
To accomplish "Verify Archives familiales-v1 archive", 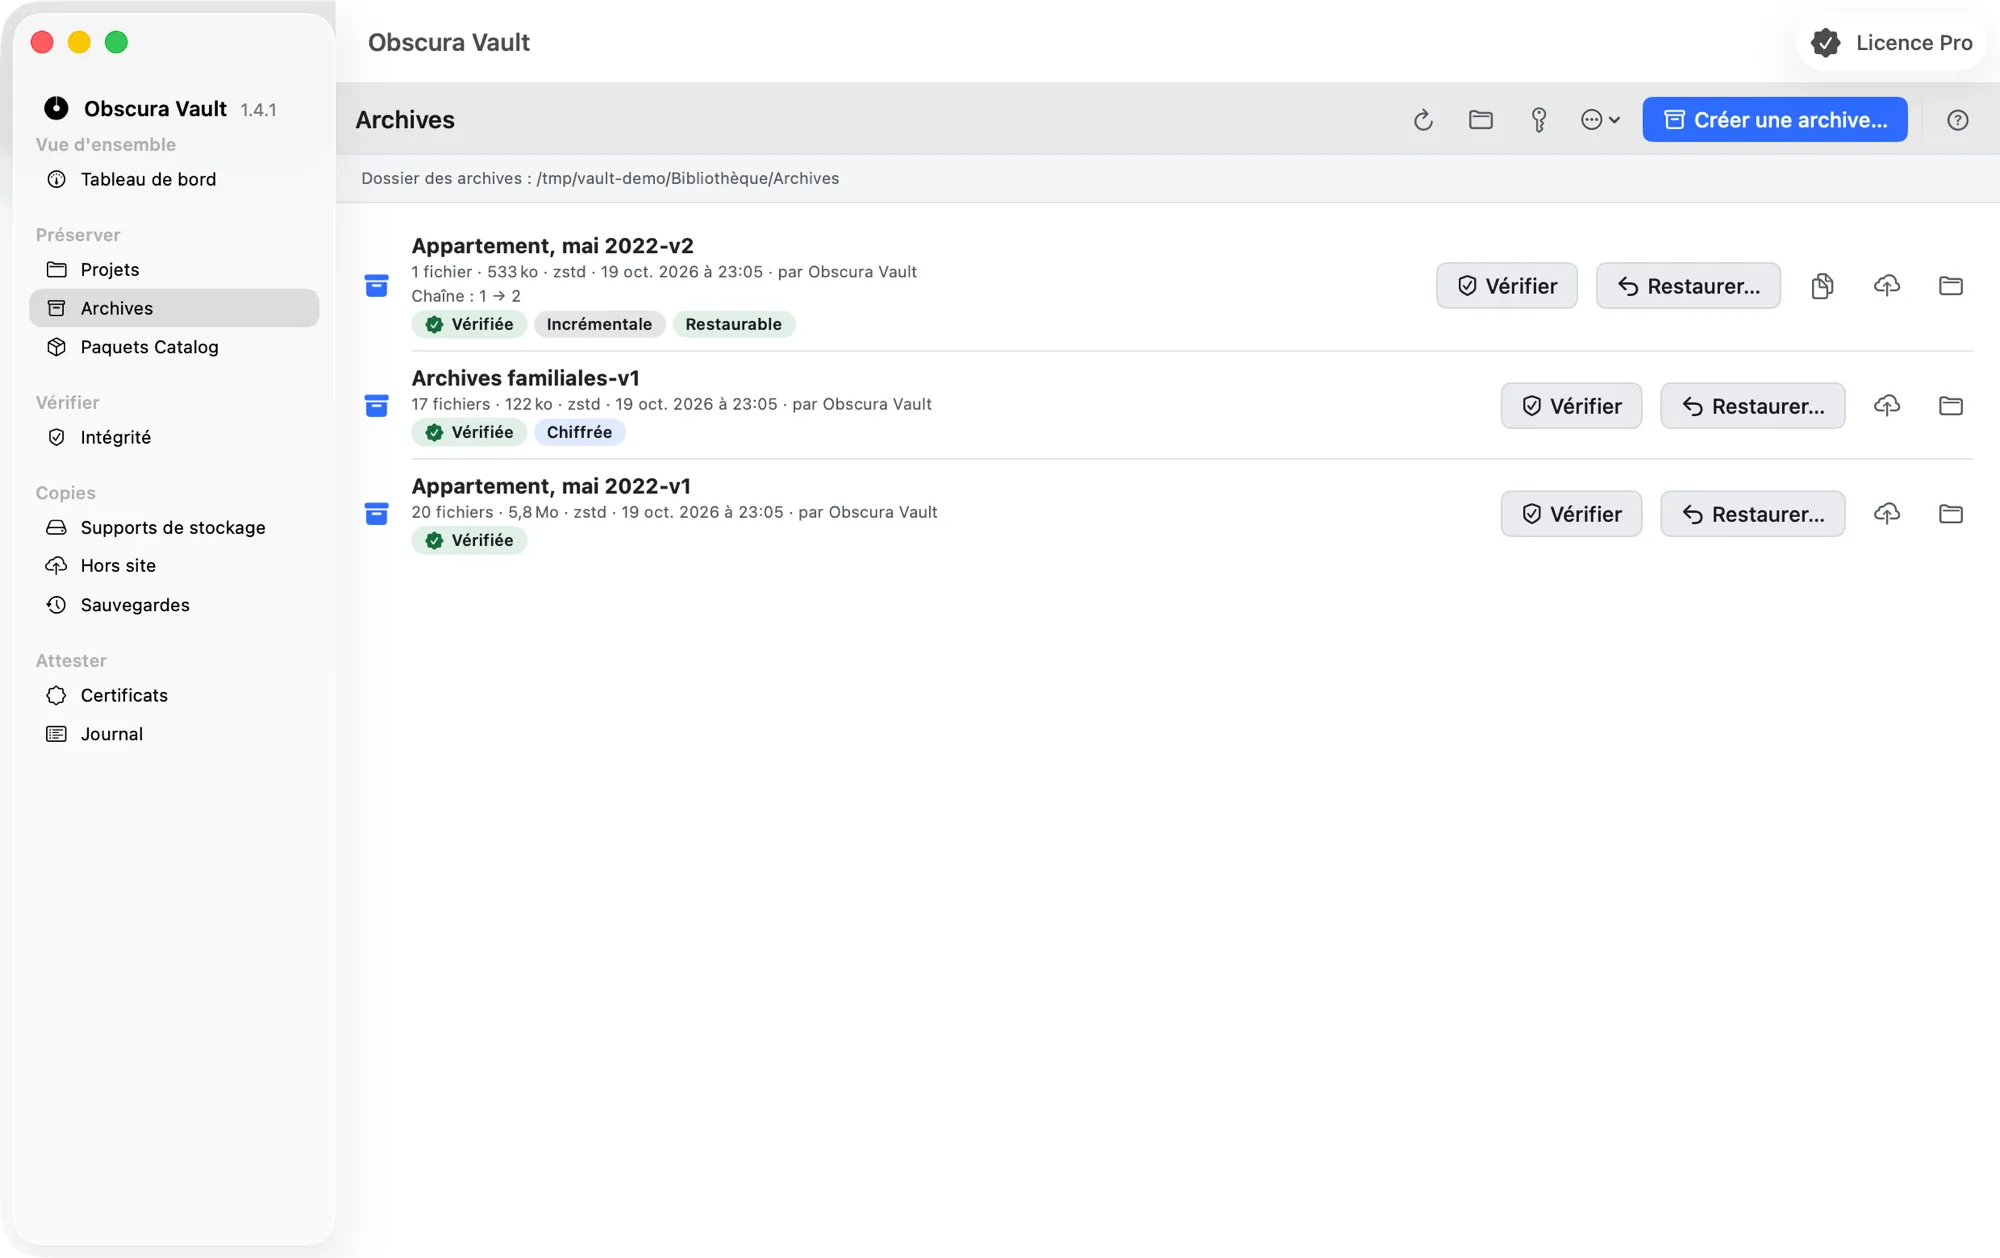I will [x=1571, y=406].
